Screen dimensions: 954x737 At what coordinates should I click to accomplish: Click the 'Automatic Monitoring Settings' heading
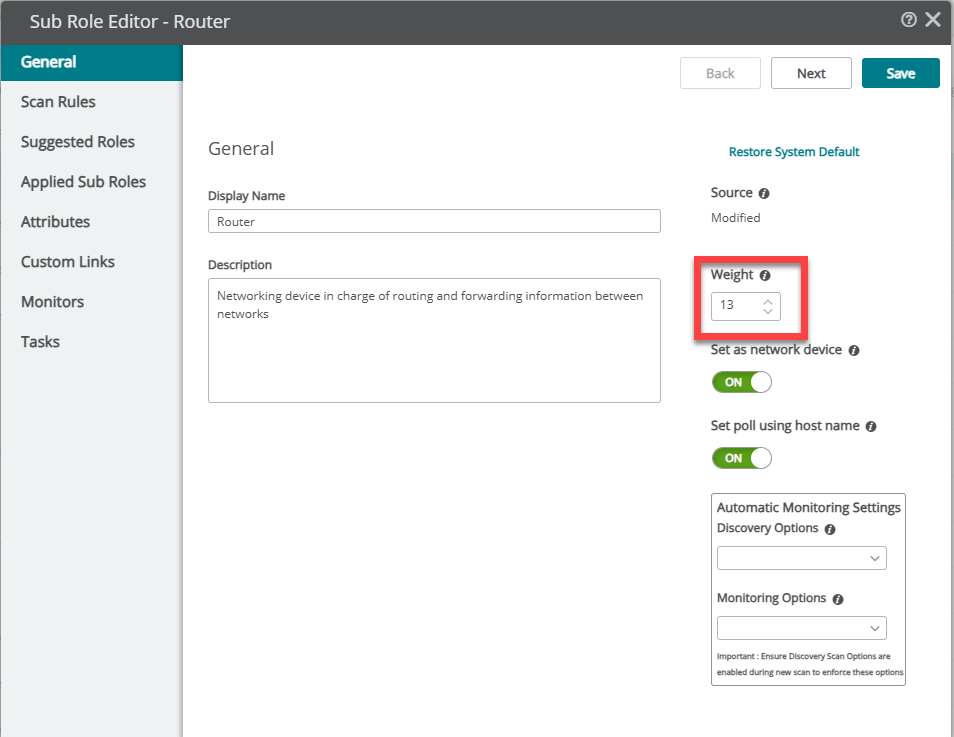point(809,508)
